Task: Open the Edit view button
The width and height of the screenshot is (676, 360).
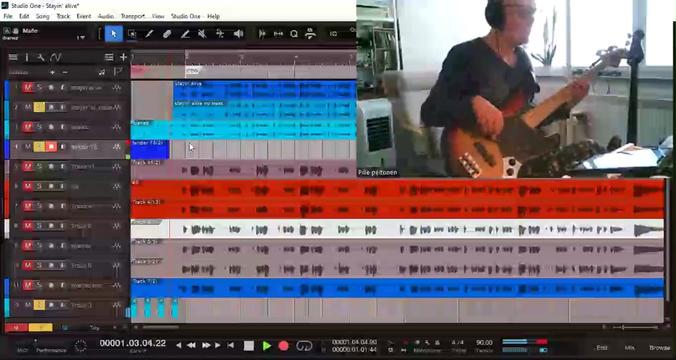Action: pos(602,347)
